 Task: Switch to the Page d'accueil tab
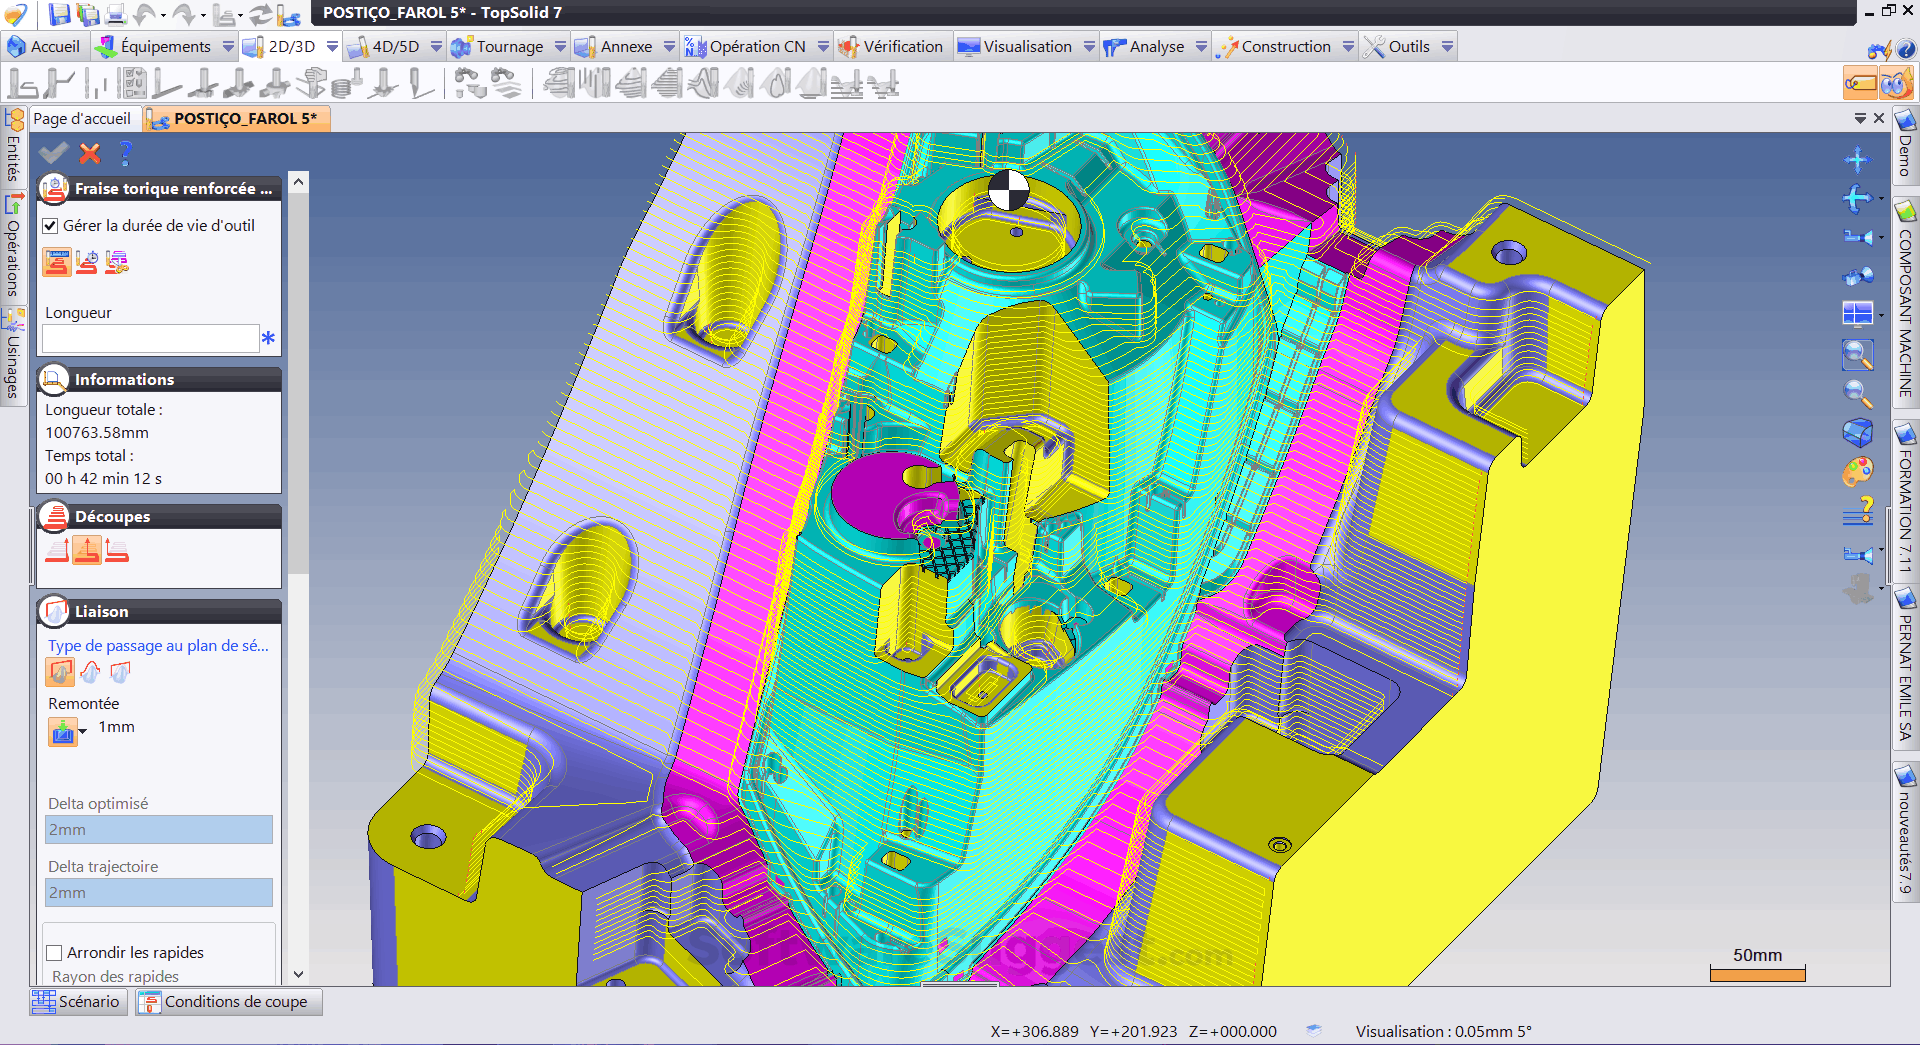tap(83, 118)
